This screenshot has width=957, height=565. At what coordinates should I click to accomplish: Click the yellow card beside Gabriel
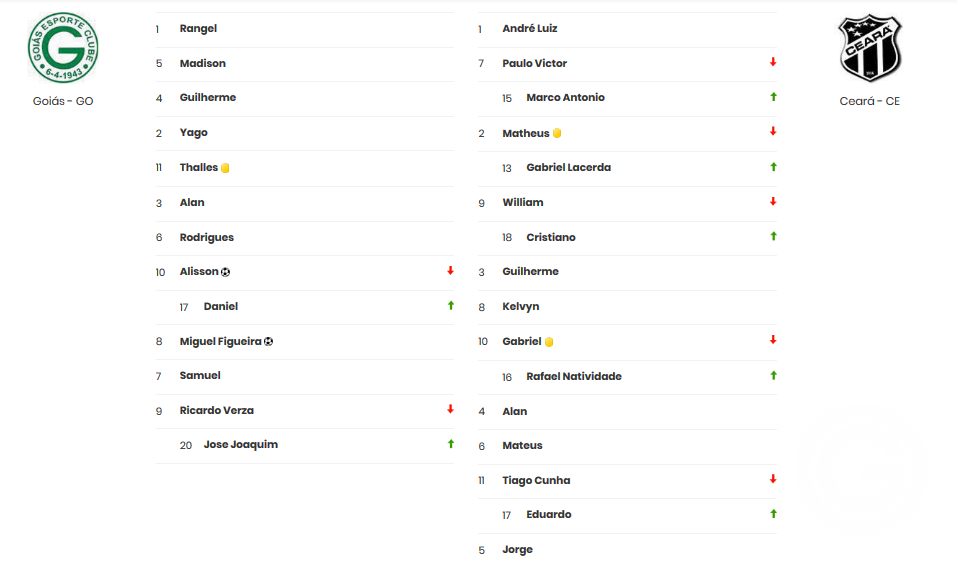(549, 342)
